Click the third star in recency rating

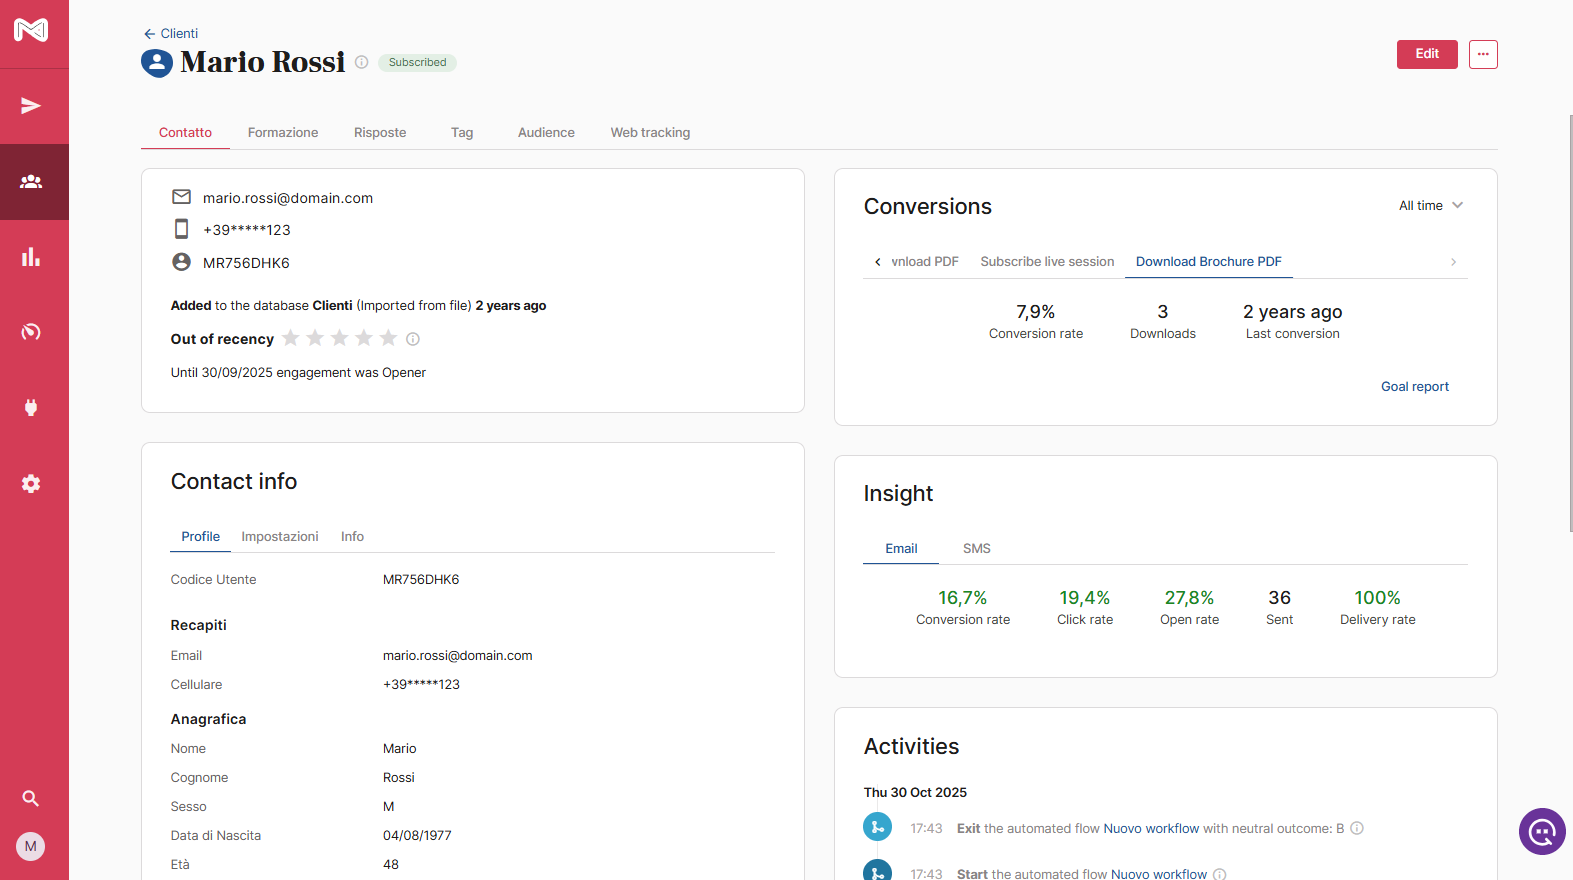coord(340,338)
